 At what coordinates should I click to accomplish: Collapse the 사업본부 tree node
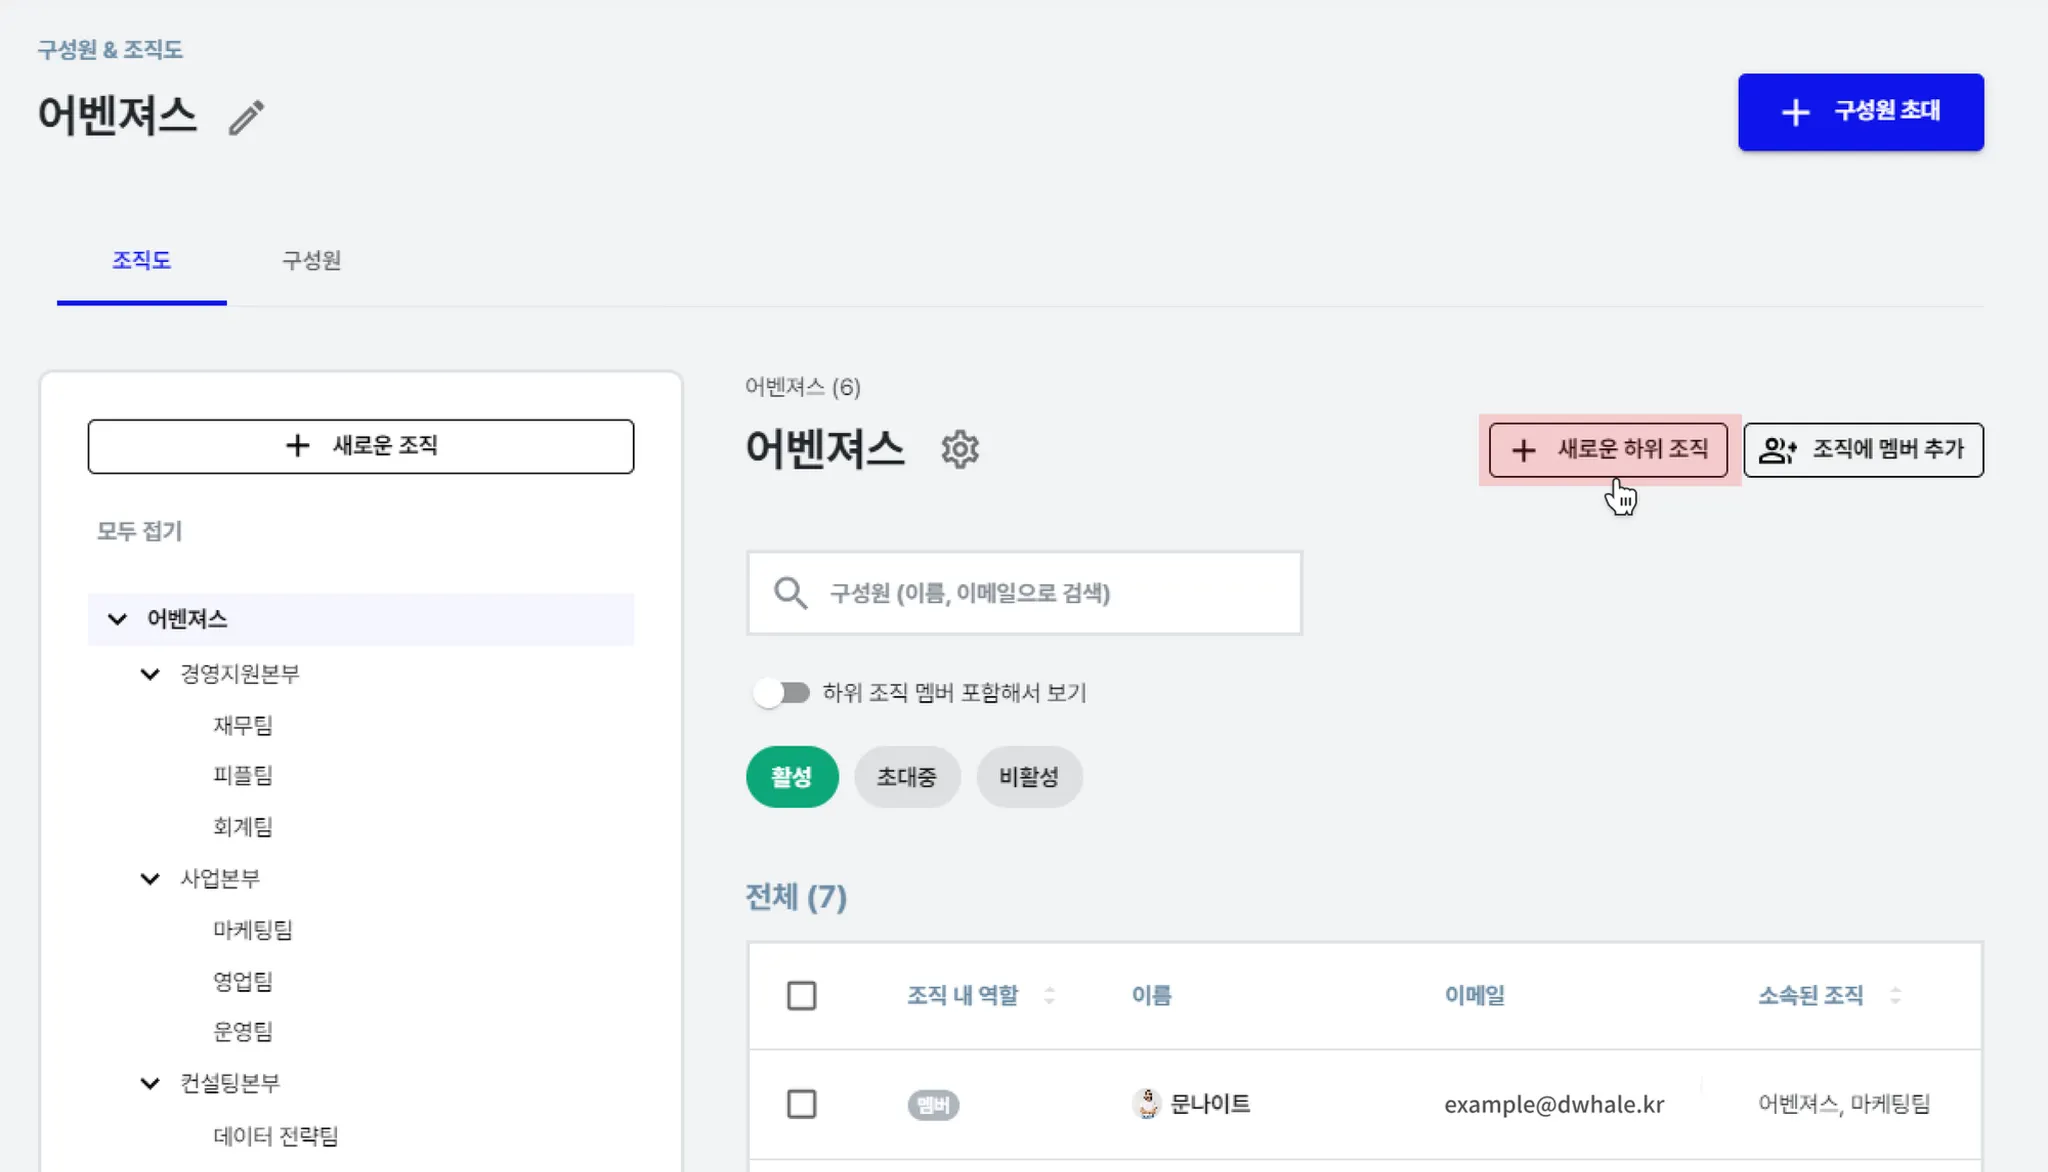click(150, 879)
